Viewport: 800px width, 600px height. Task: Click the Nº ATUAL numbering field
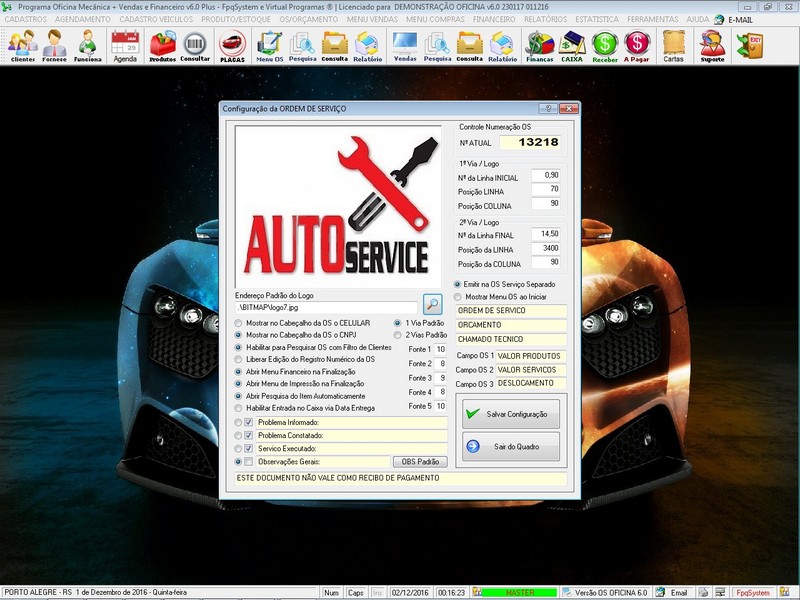(x=530, y=142)
